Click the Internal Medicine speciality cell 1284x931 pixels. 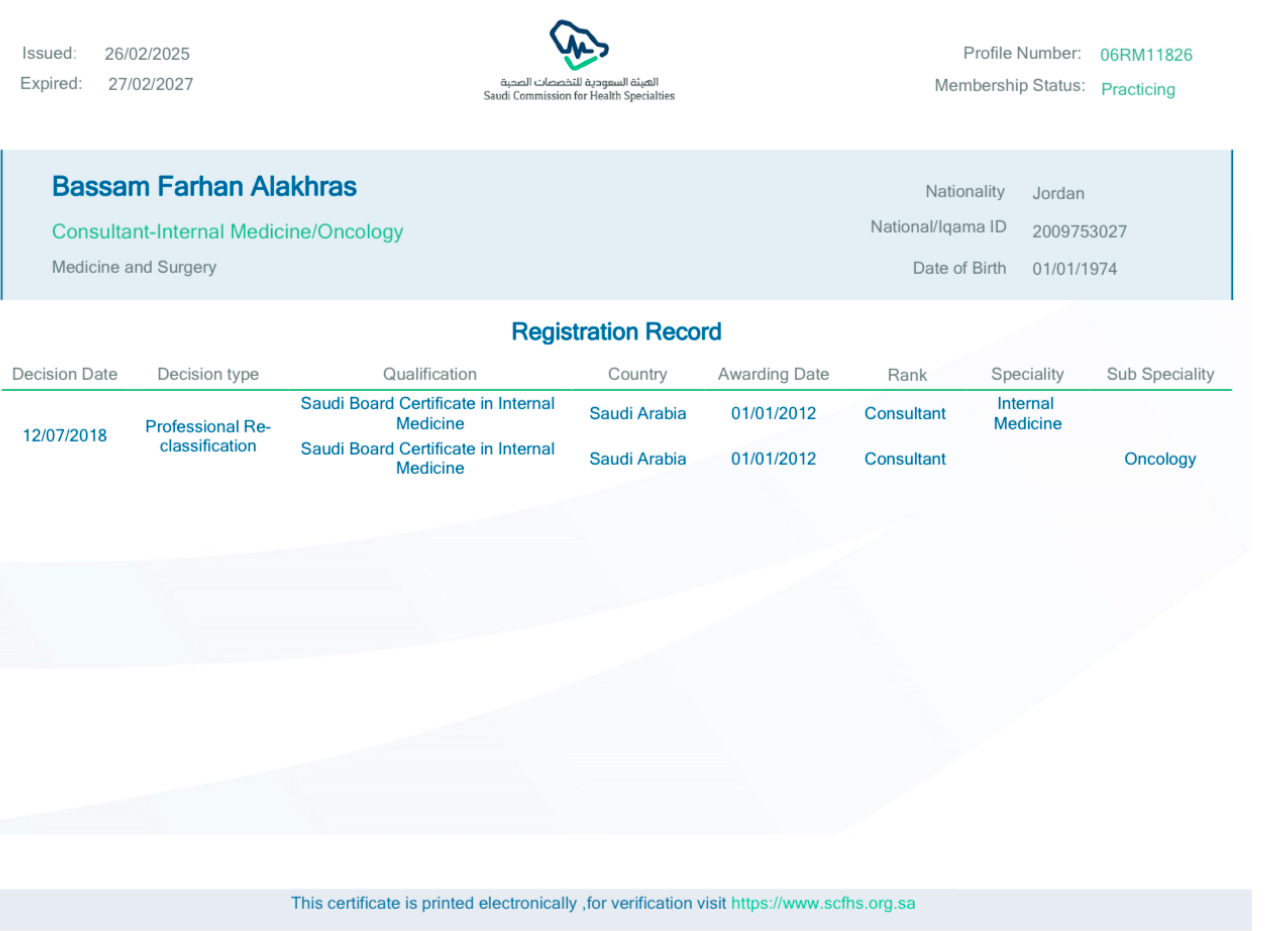[x=1027, y=414]
